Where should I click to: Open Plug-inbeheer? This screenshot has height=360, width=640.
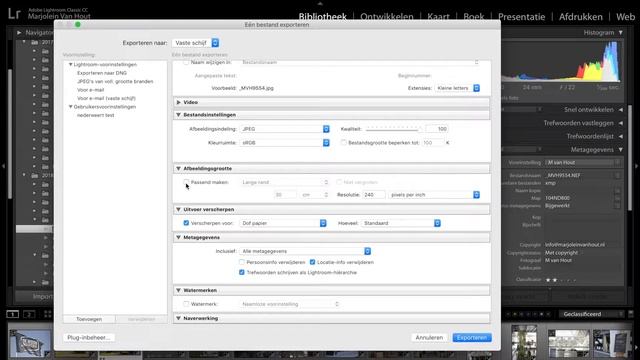click(x=89, y=338)
